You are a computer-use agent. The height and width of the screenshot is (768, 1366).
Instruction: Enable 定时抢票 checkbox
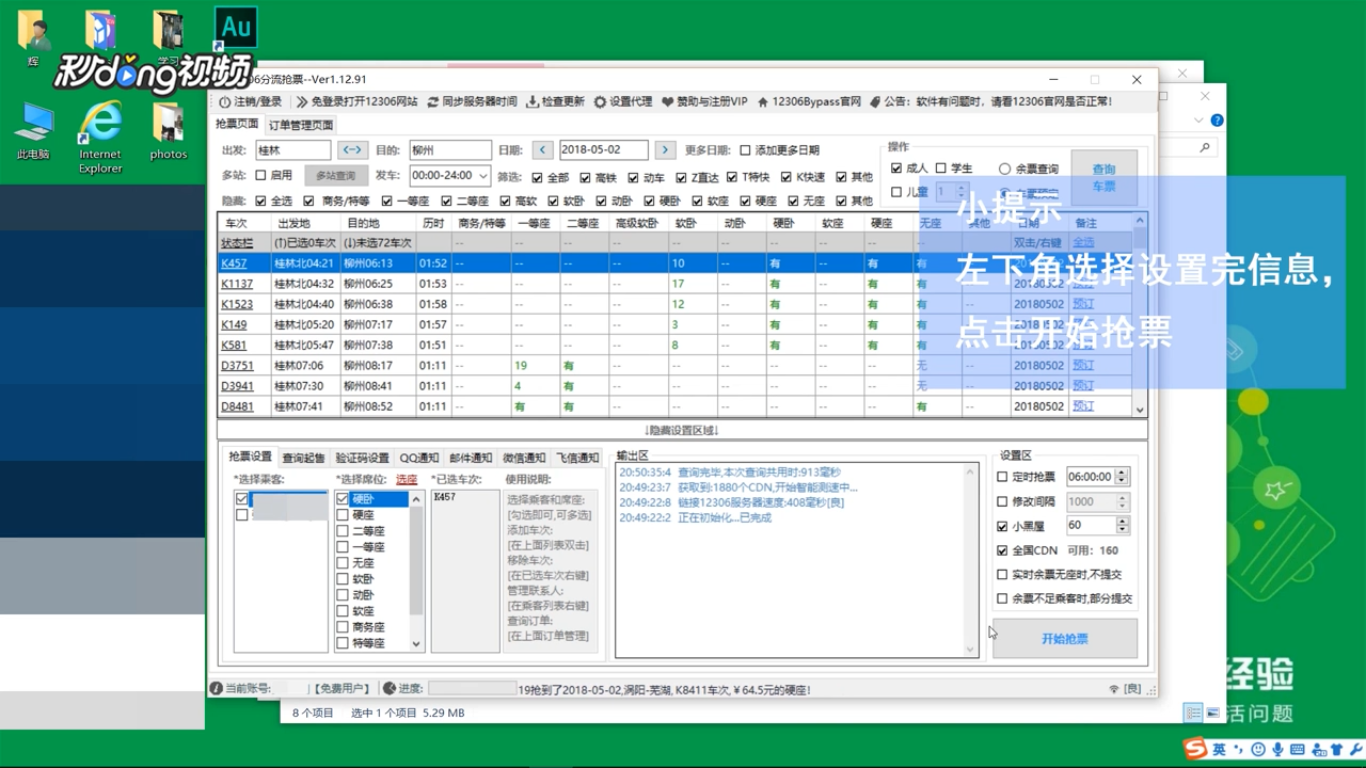click(x=1002, y=477)
